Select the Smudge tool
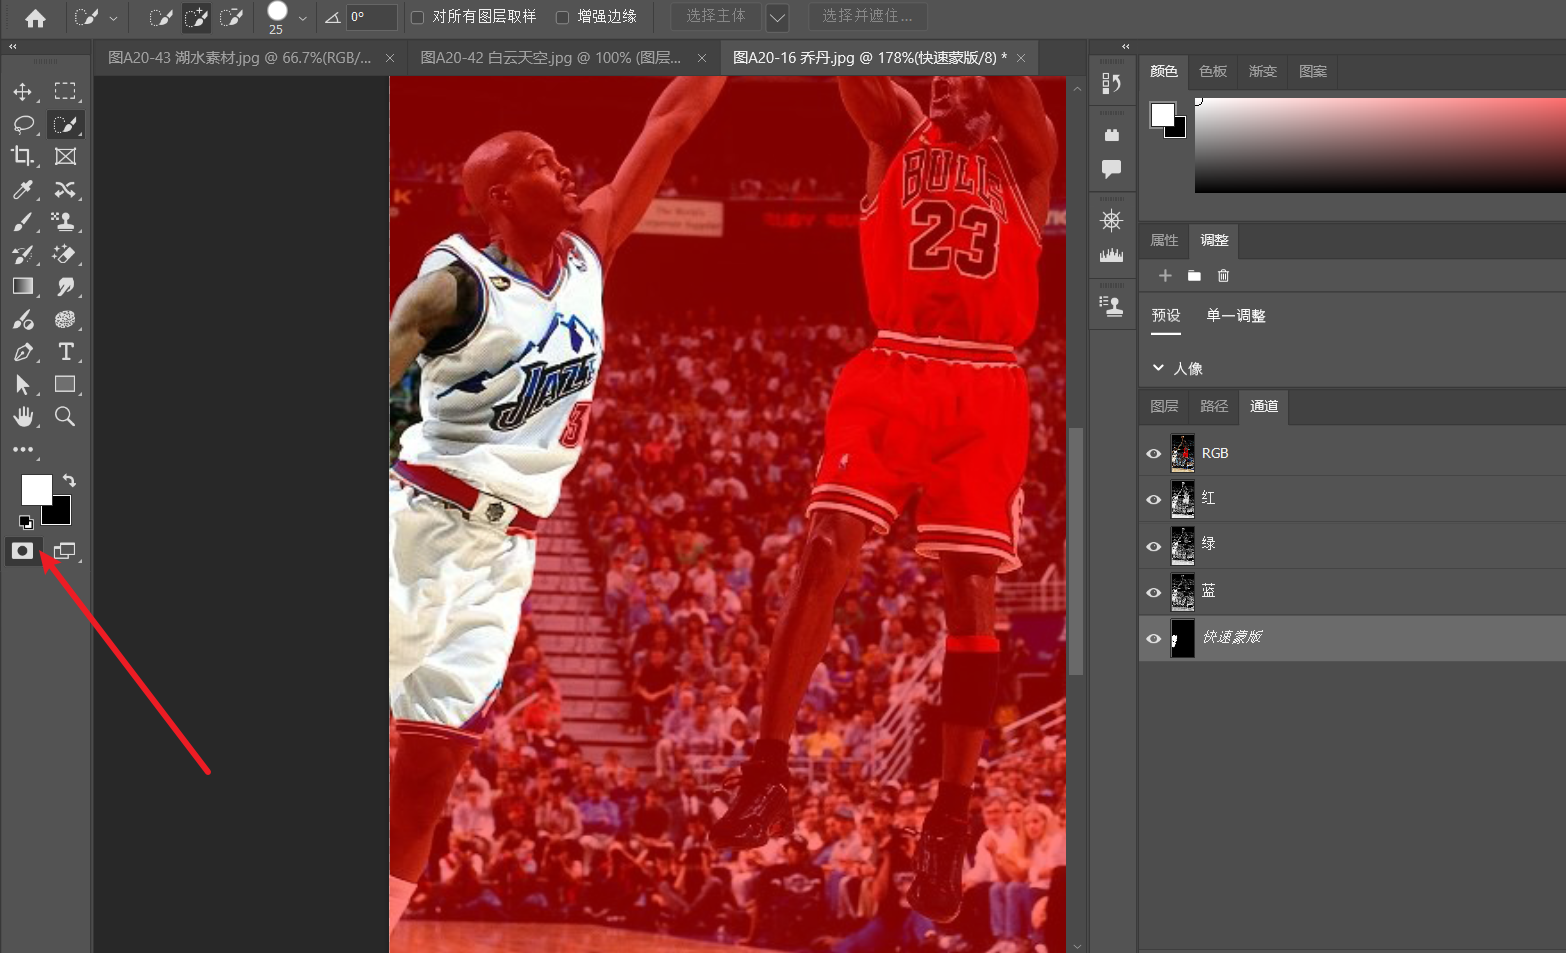 (65, 286)
